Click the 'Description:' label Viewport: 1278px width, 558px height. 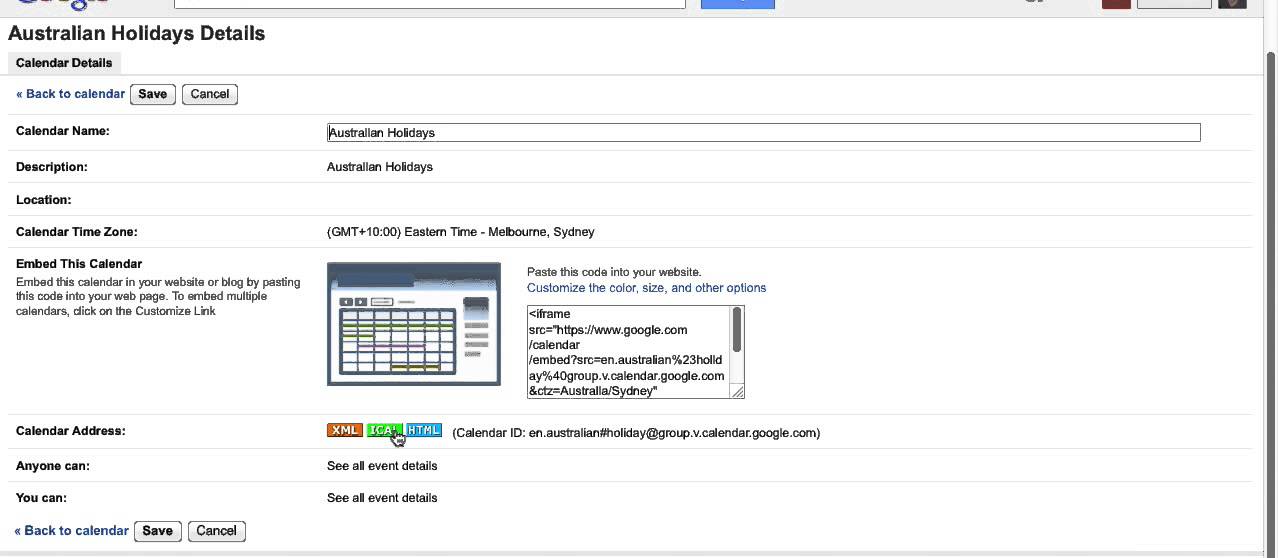pyautogui.click(x=52, y=167)
